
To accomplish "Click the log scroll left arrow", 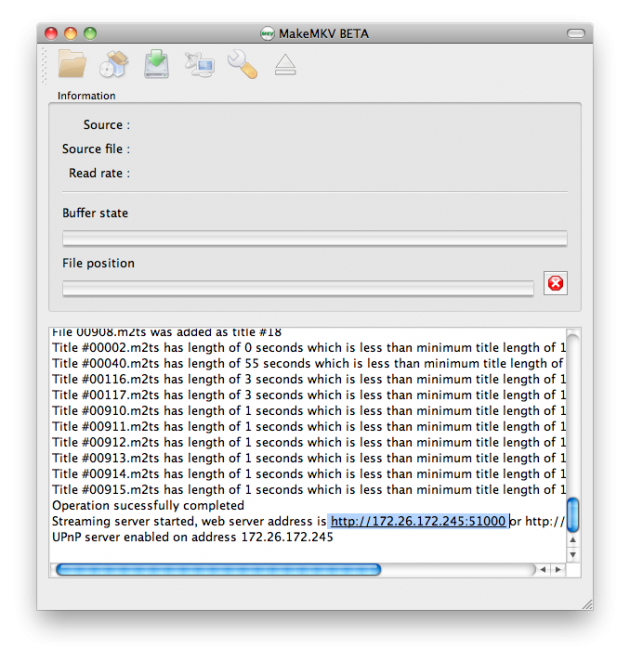I will click(x=543, y=569).
